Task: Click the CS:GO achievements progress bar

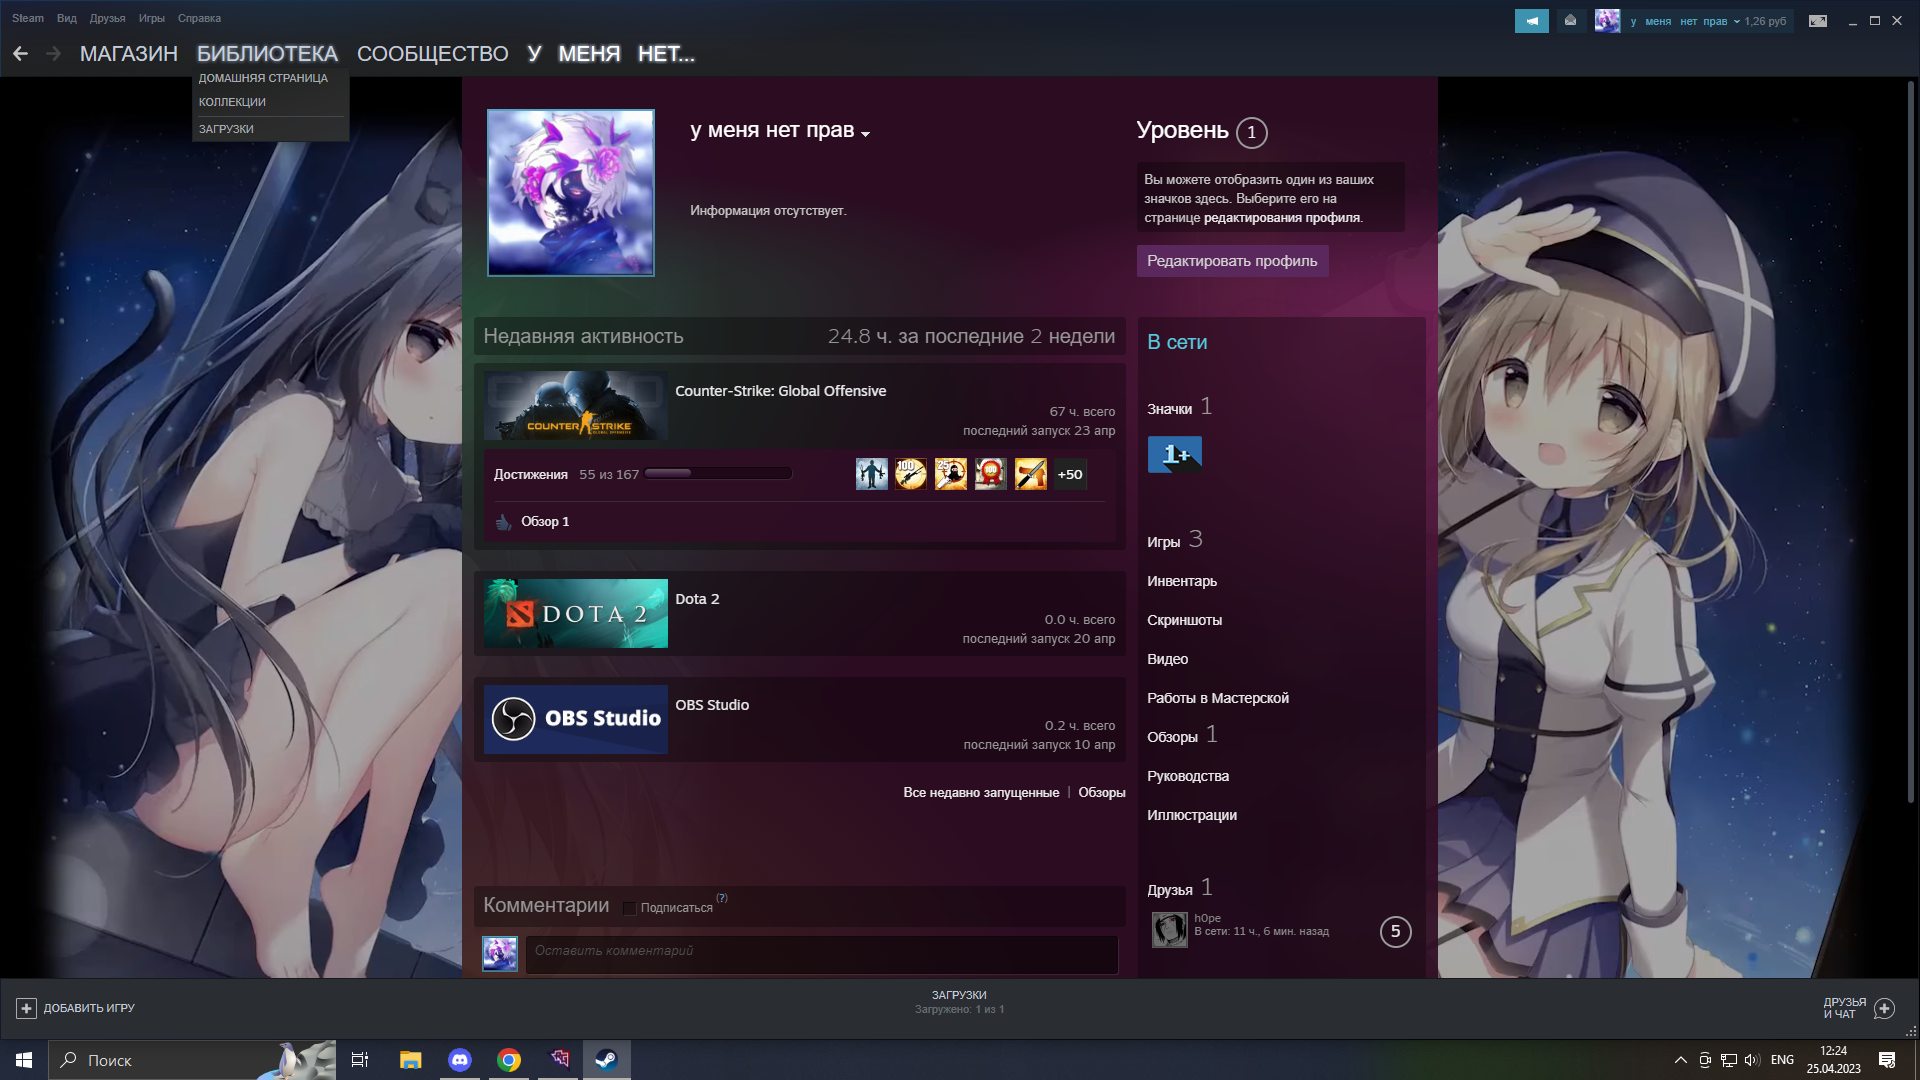Action: click(718, 474)
